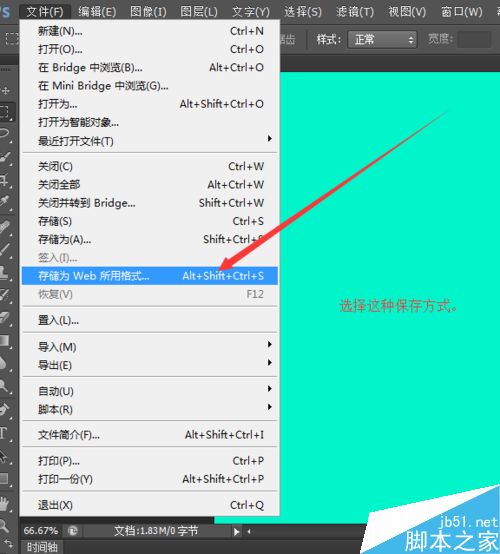Select the Rectangle shape tool
The height and width of the screenshot is (554, 500).
pyautogui.click(x=5, y=478)
